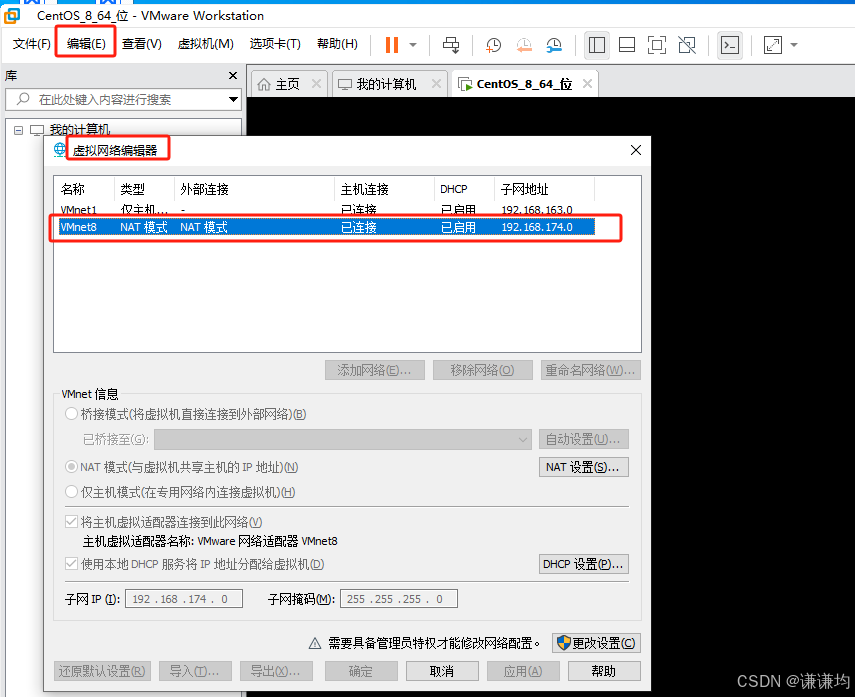Viewport: 855px width, 697px height.
Task: Click the full screen mode icon
Action: tap(657, 45)
